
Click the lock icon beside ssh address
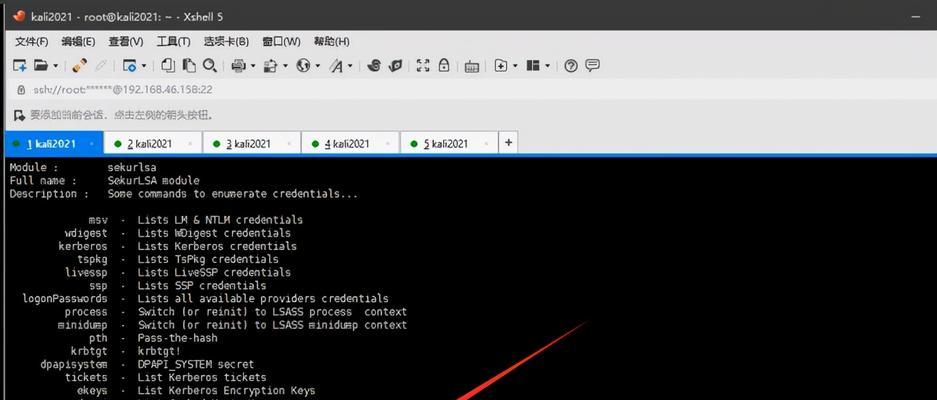(22, 90)
